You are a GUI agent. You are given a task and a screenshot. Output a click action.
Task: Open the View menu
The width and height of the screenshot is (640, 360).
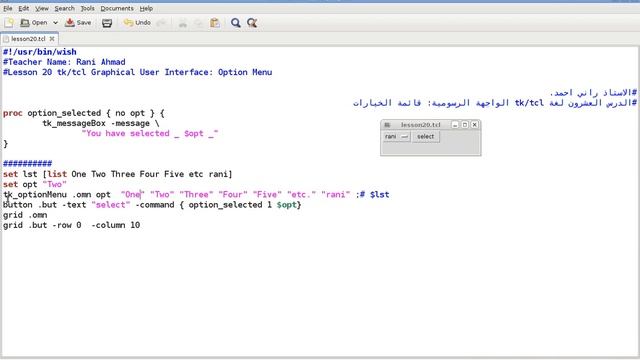[42, 8]
